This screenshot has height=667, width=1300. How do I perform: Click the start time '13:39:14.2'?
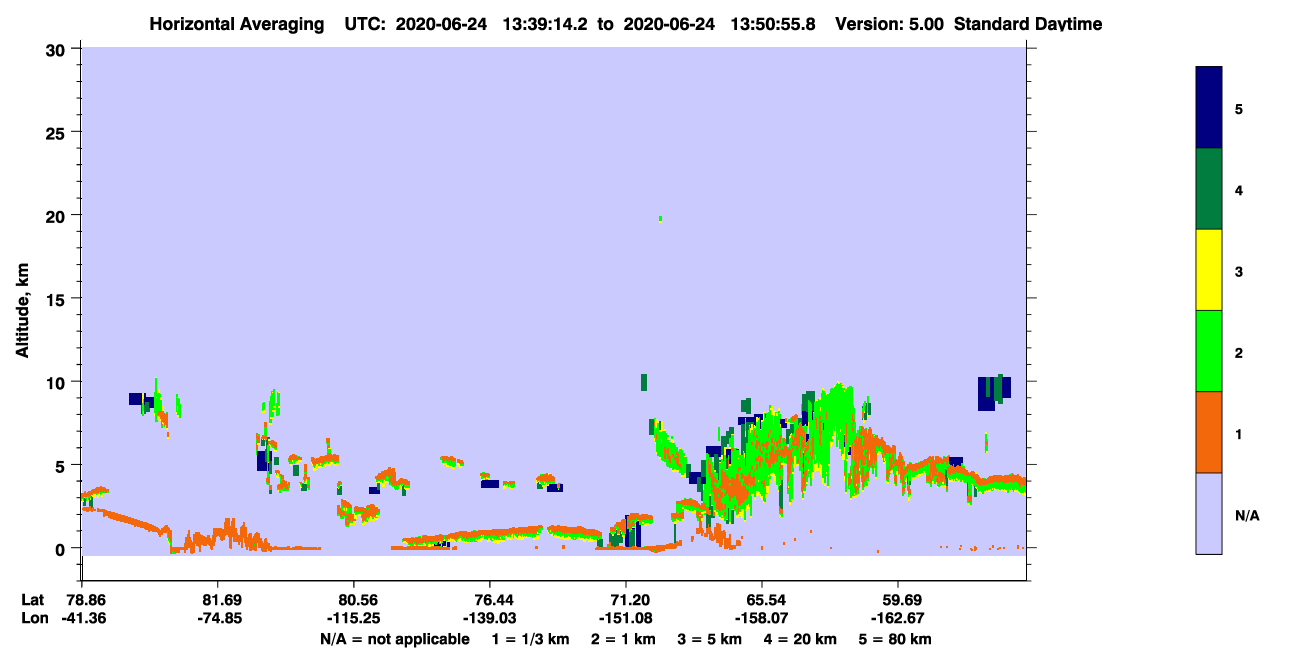click(x=543, y=23)
